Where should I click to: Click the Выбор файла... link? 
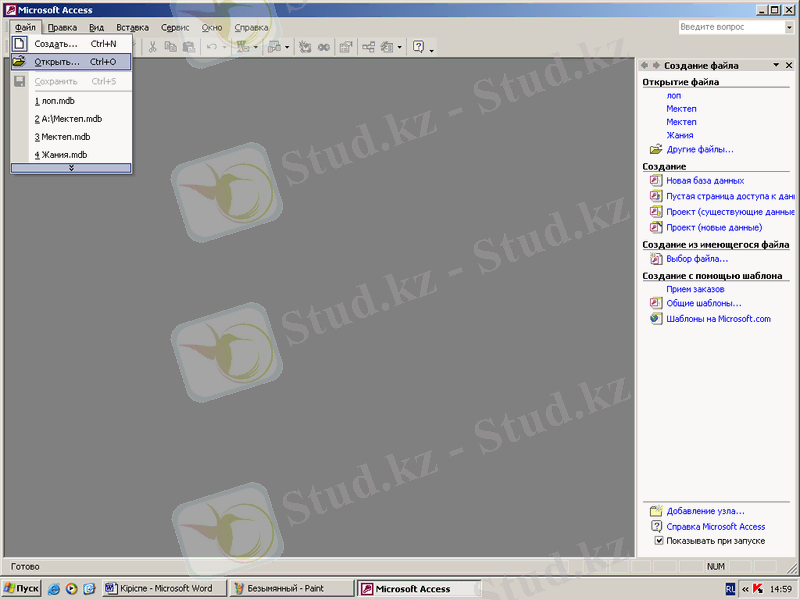point(697,259)
